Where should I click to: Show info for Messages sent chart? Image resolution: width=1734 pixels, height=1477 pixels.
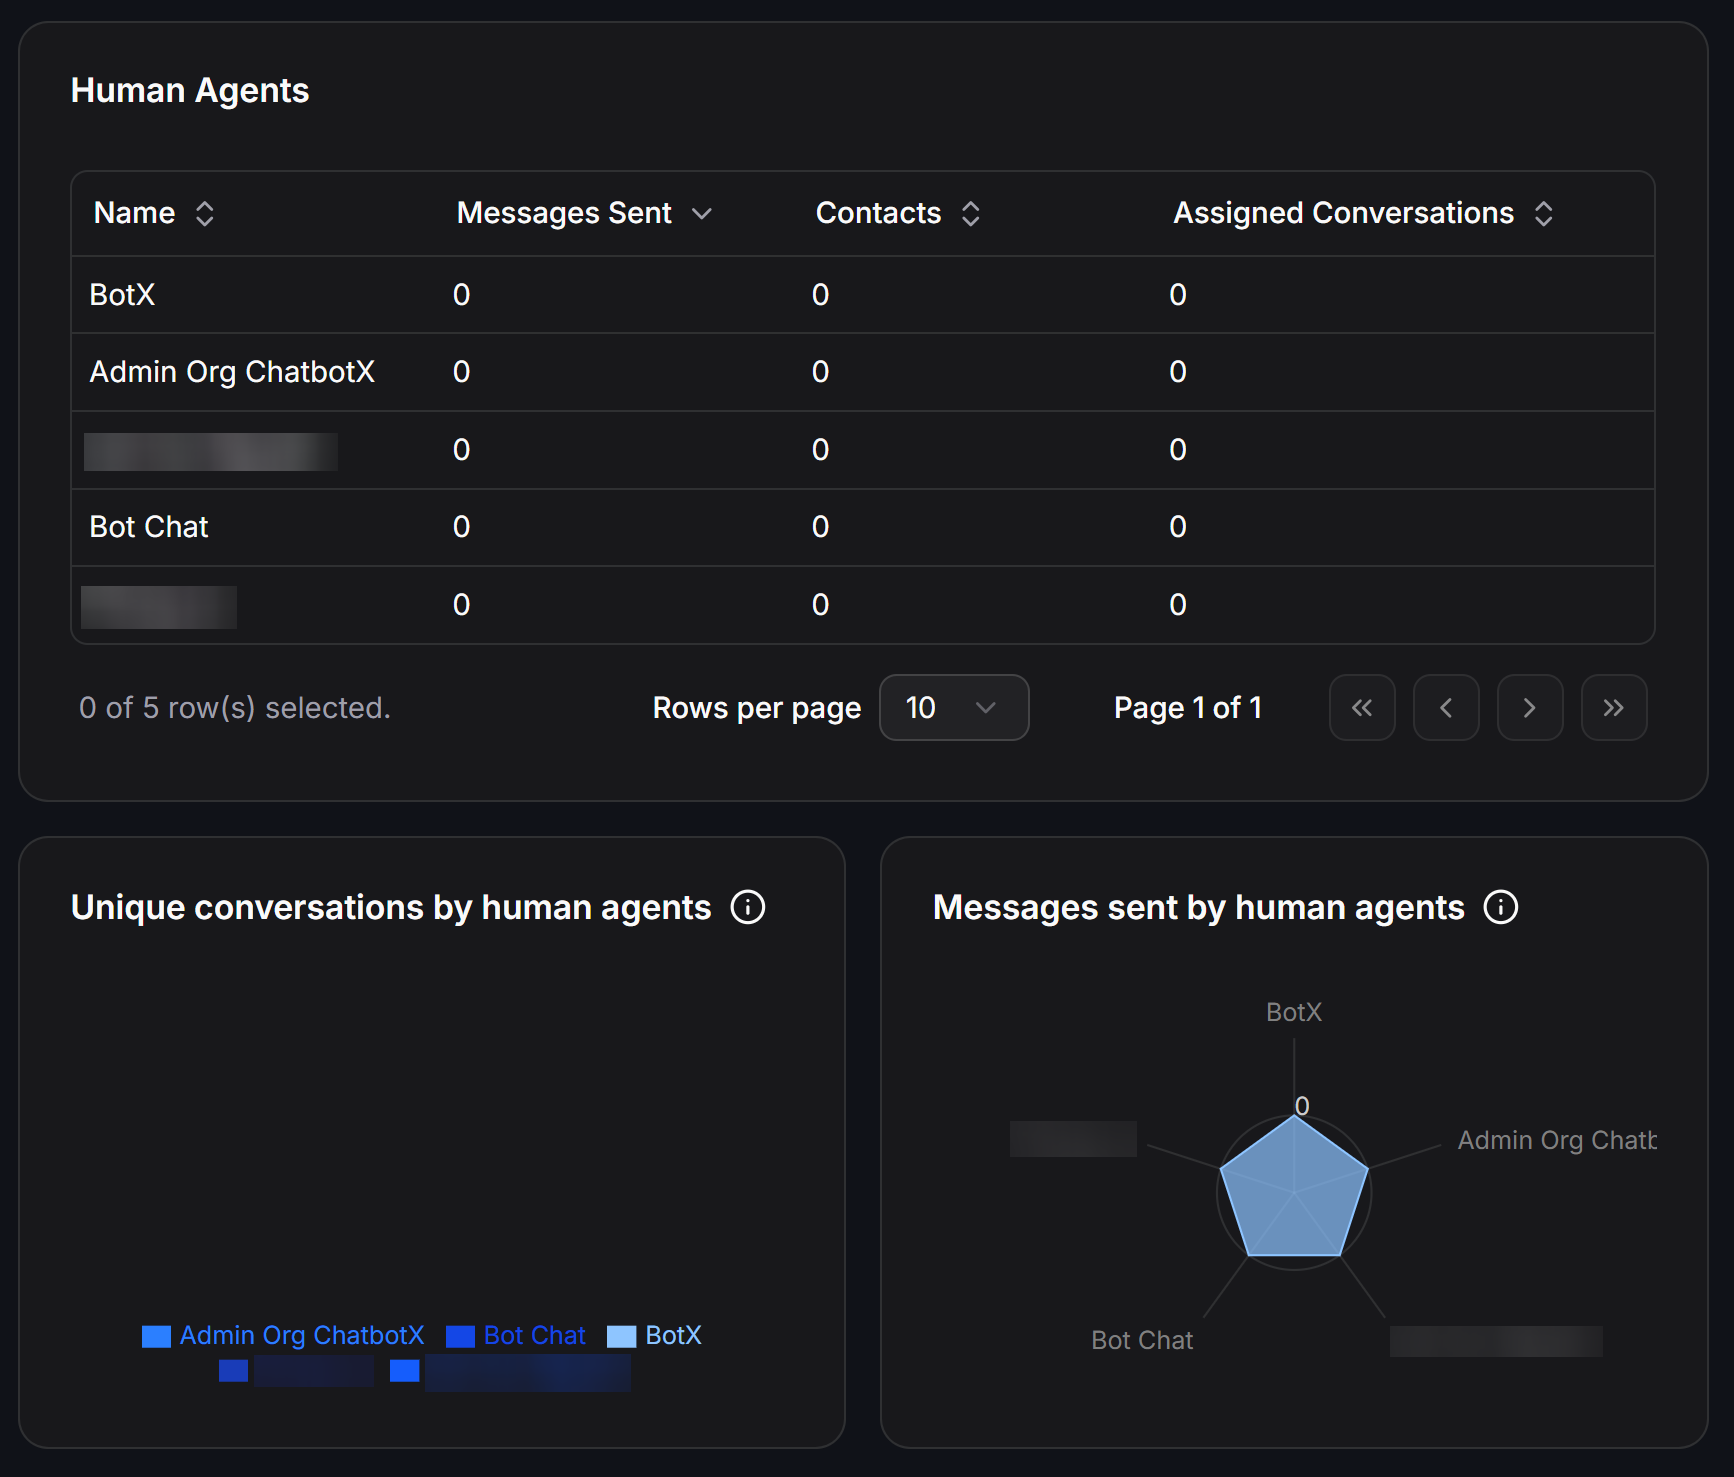pos(1501,907)
